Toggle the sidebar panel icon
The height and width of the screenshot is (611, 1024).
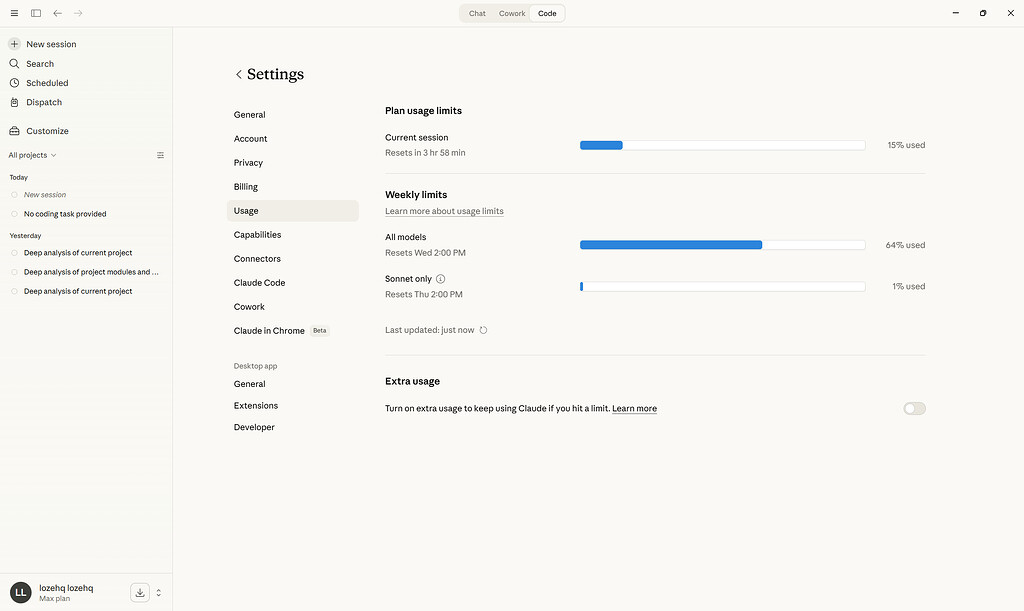(x=36, y=13)
